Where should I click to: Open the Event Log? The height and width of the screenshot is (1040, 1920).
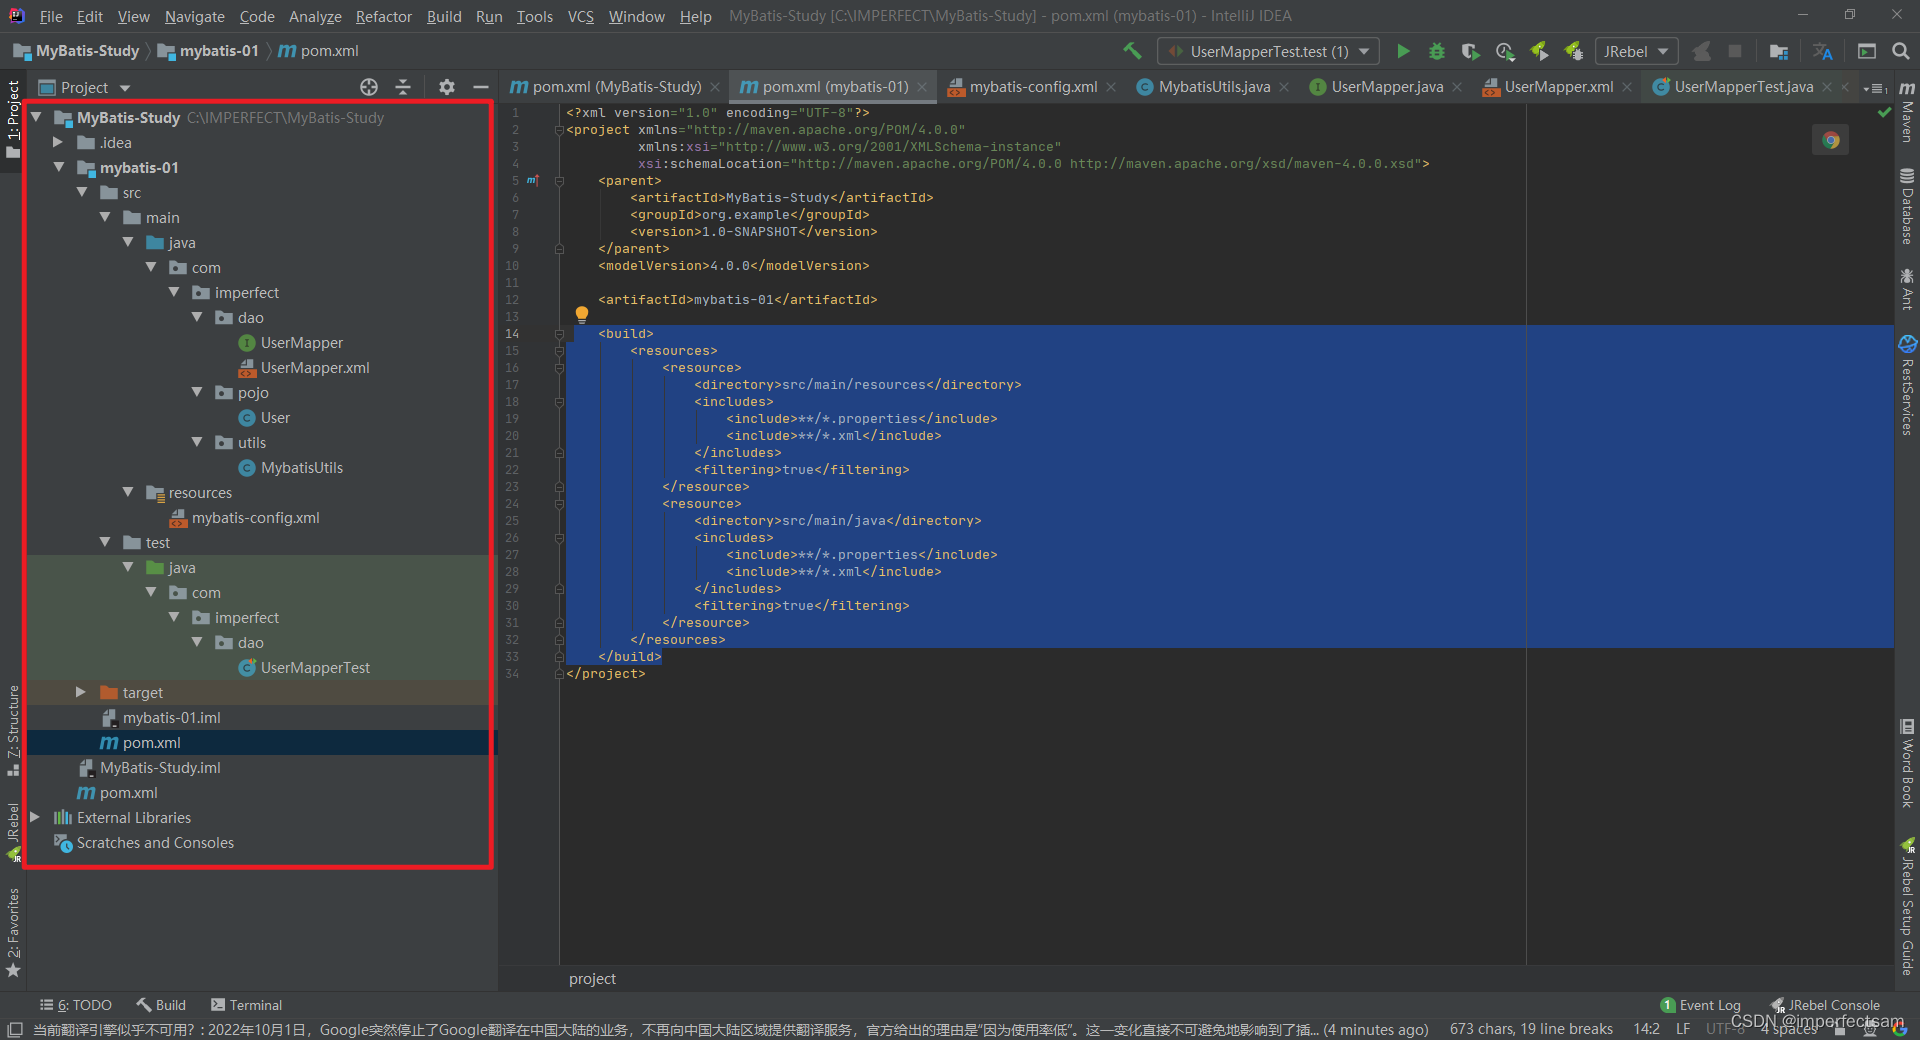1700,1005
